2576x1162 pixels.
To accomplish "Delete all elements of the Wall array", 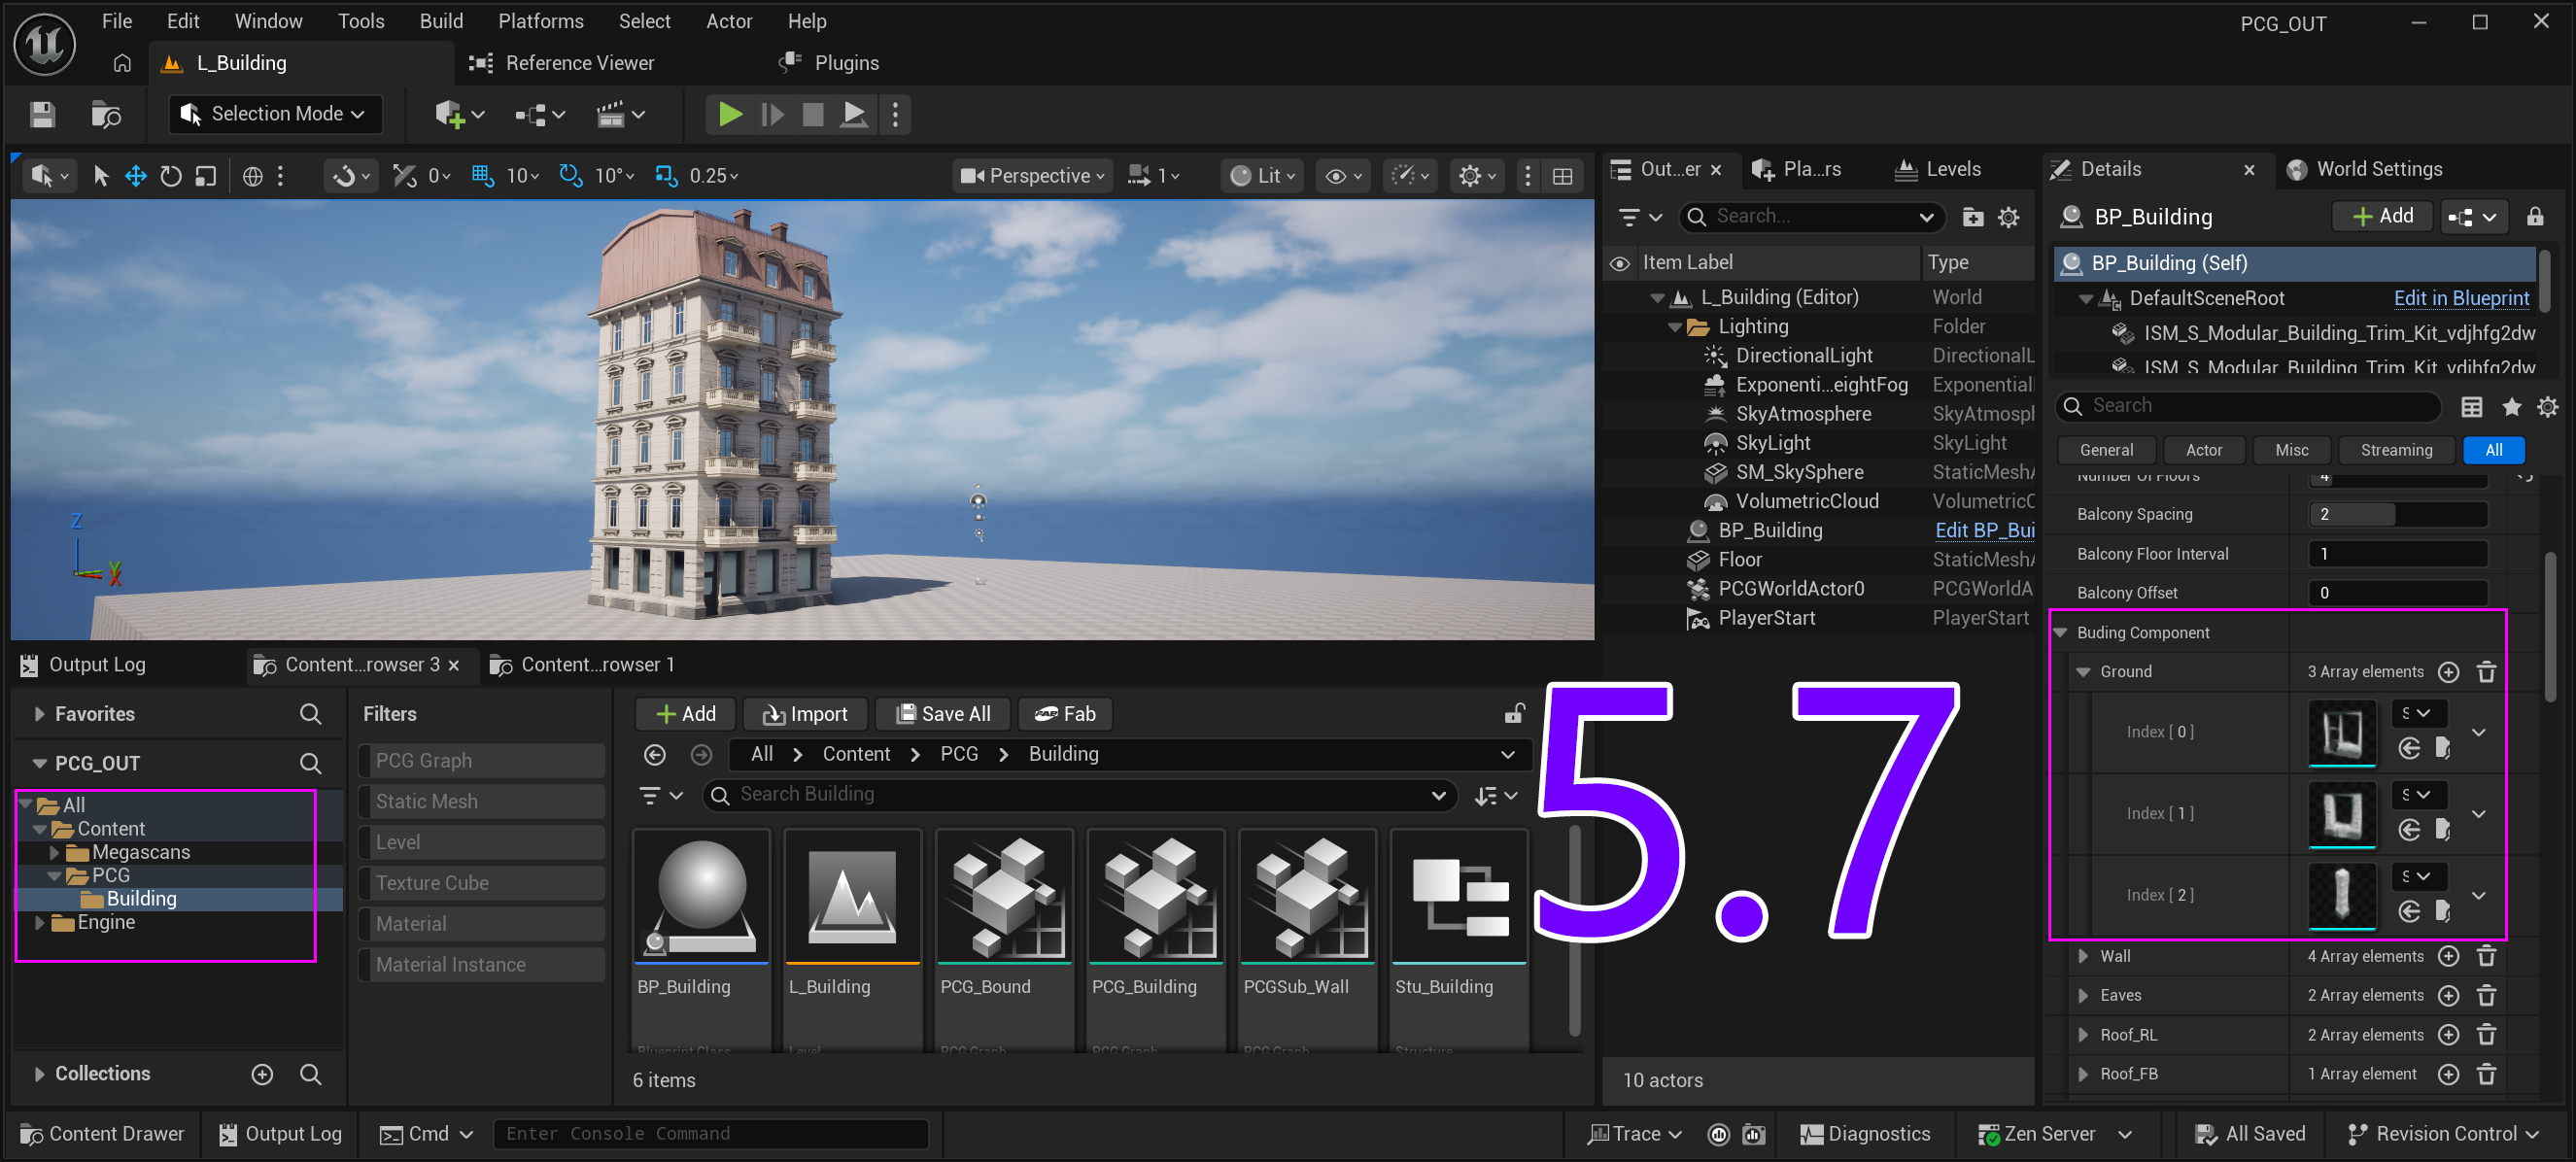I will click(2486, 955).
